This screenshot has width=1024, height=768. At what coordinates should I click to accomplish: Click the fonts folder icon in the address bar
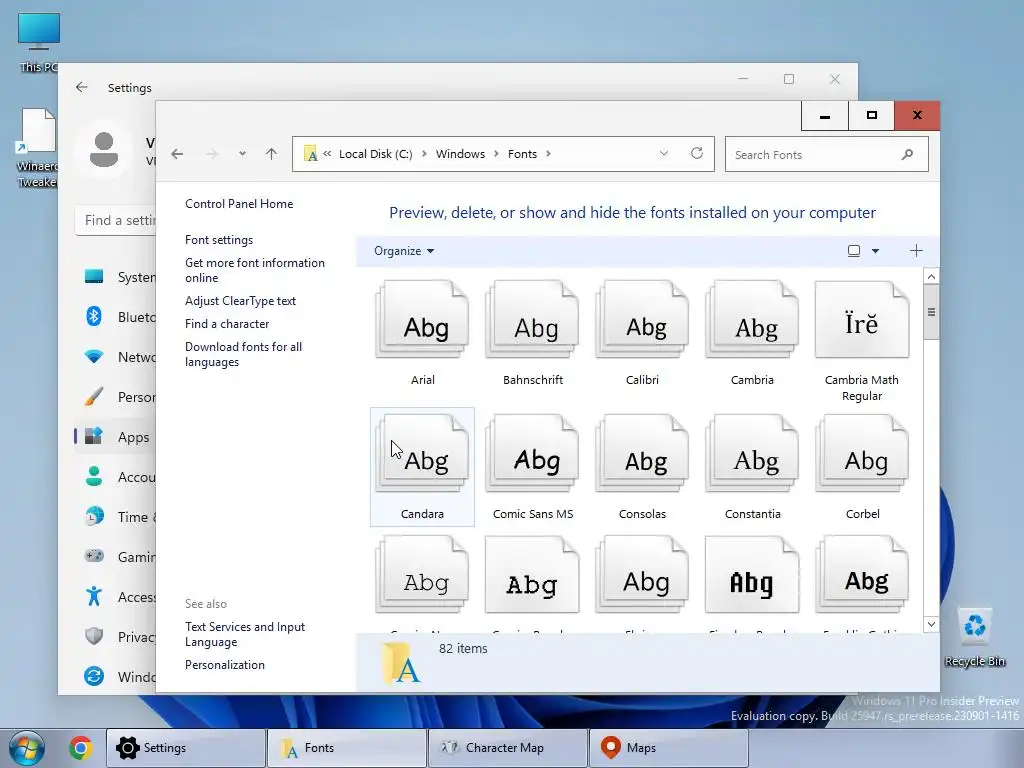pyautogui.click(x=311, y=154)
